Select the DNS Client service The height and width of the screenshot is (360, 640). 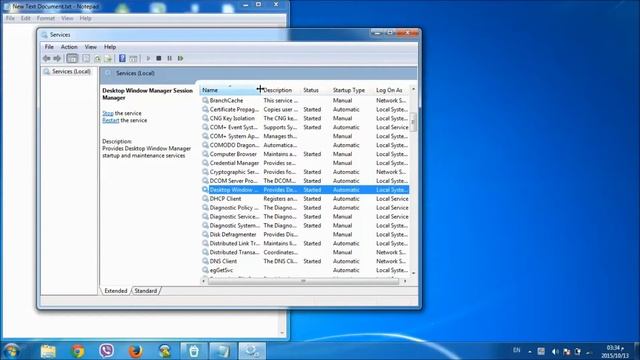[x=305, y=261]
